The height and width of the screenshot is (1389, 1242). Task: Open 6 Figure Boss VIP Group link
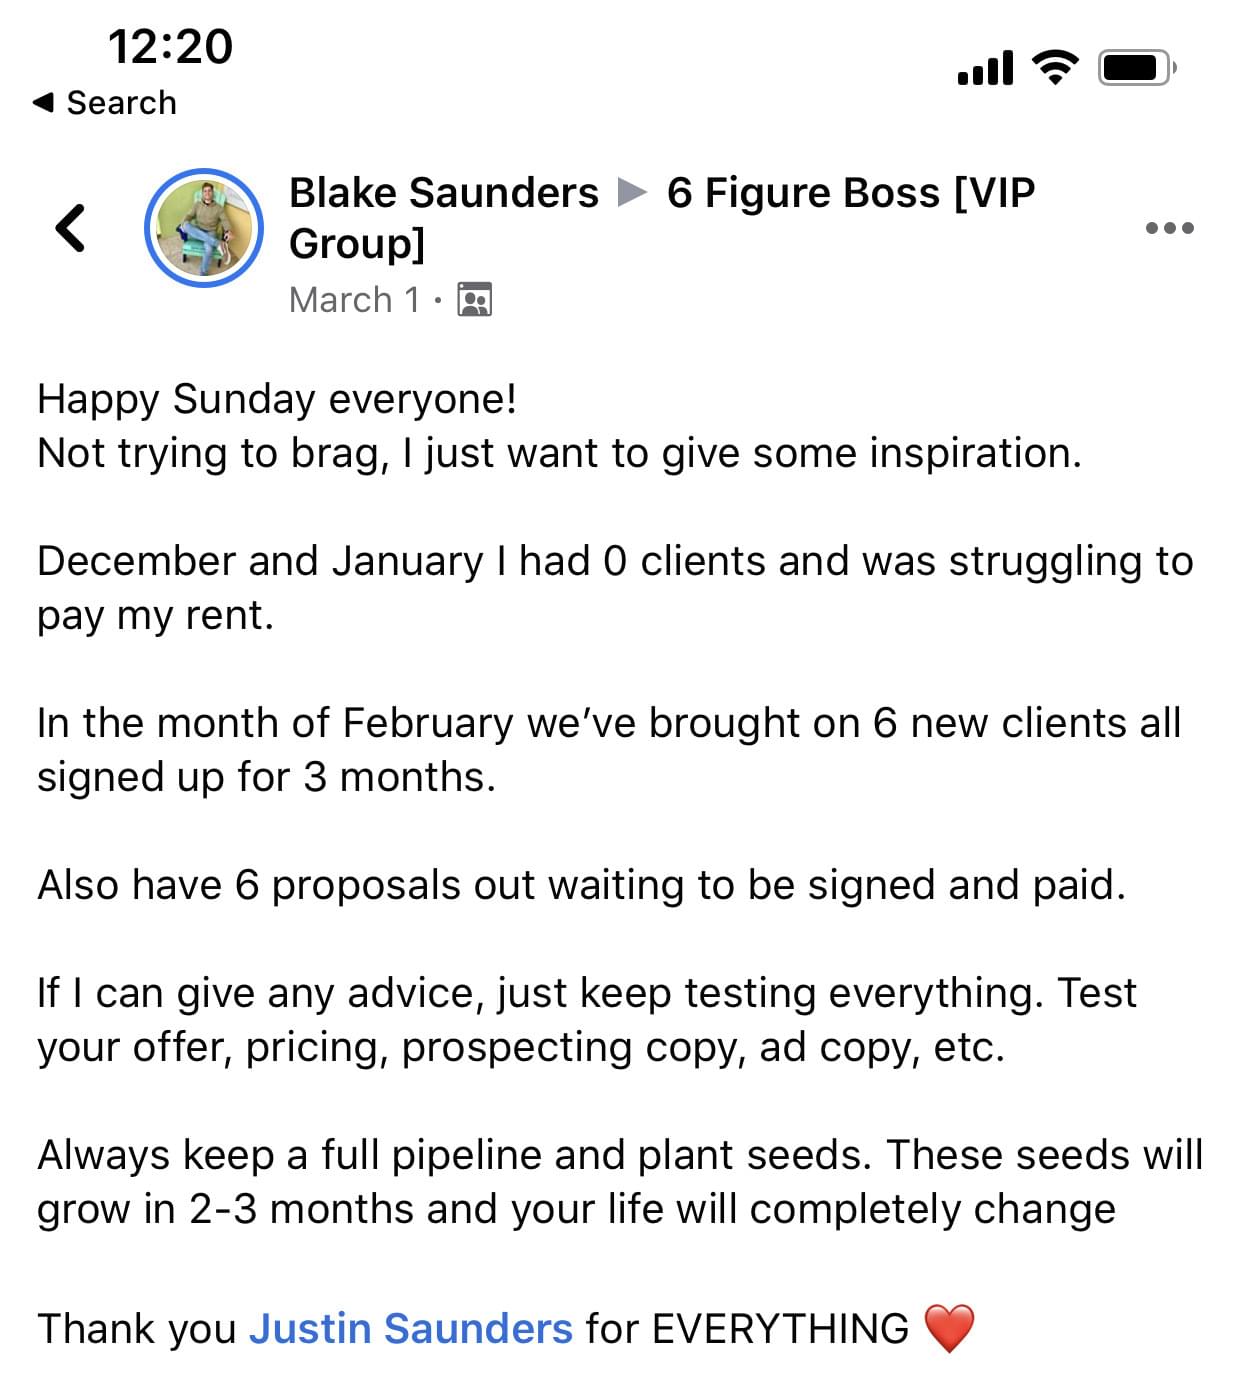pos(662,218)
